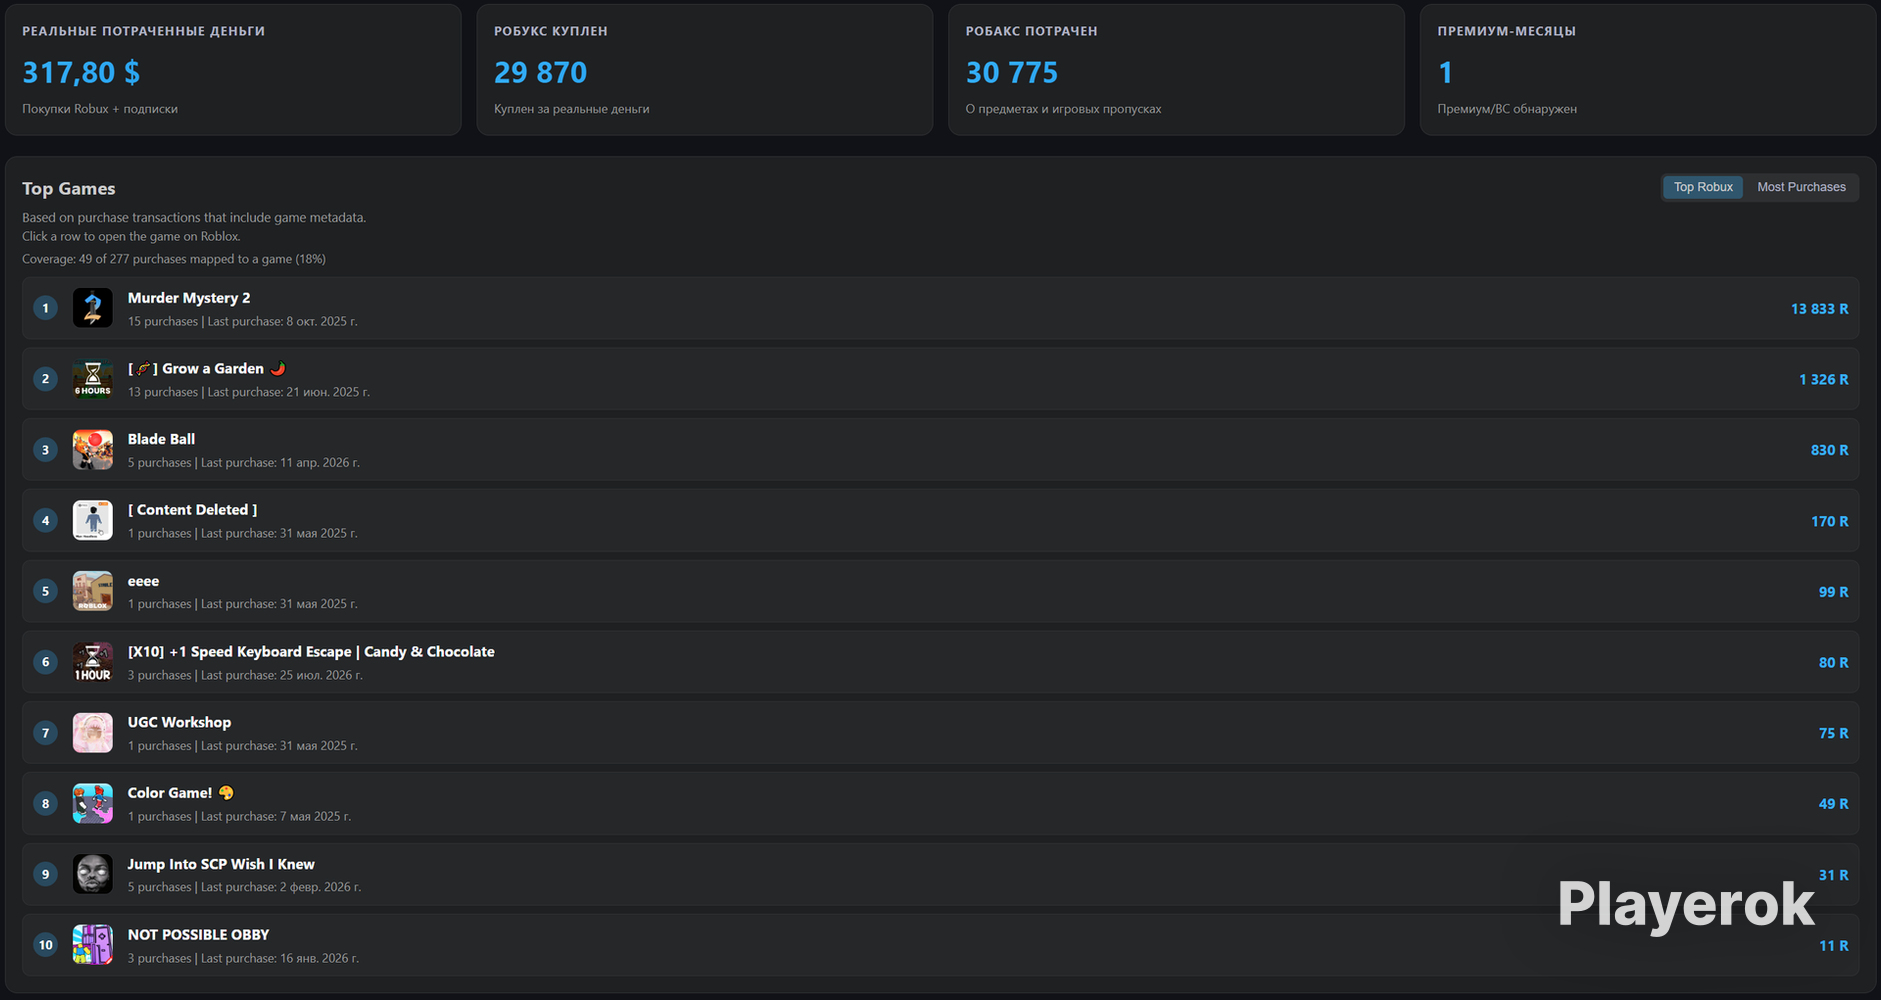
Task: Open the Blade Ball game icon
Action: click(93, 450)
